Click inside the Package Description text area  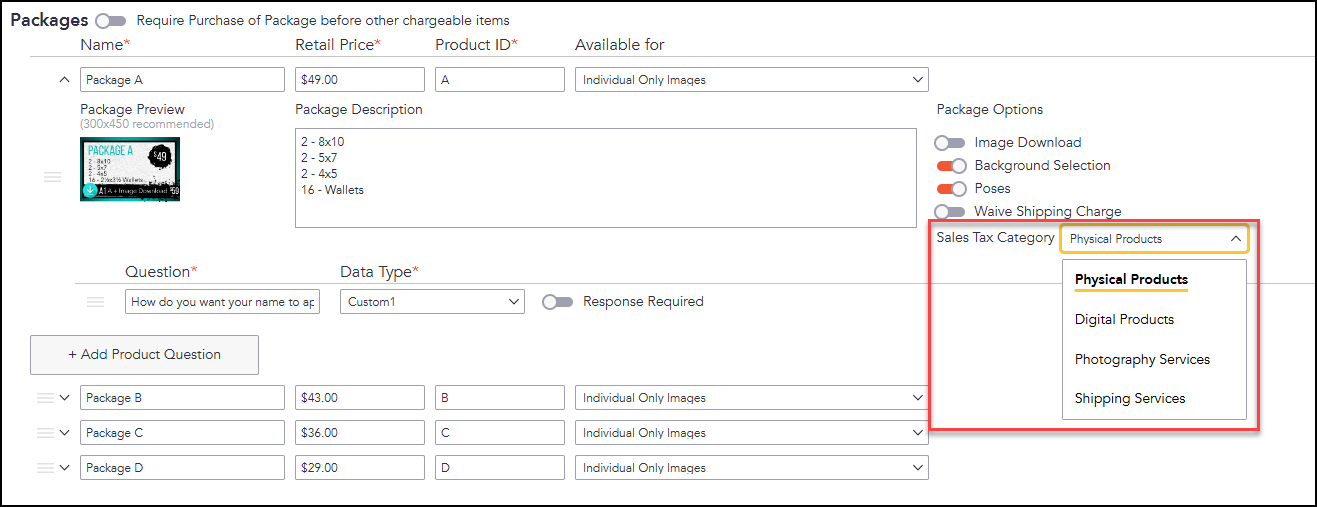pyautogui.click(x=606, y=178)
